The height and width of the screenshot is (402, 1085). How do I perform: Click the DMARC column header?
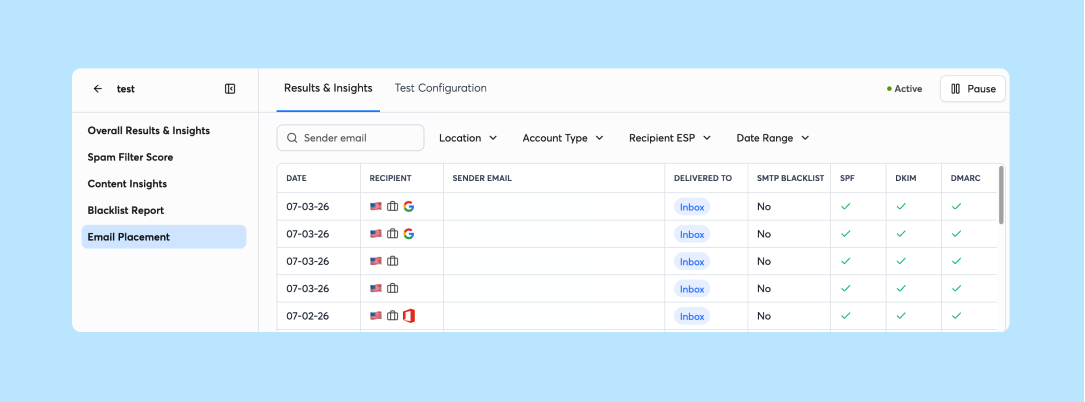click(x=965, y=179)
